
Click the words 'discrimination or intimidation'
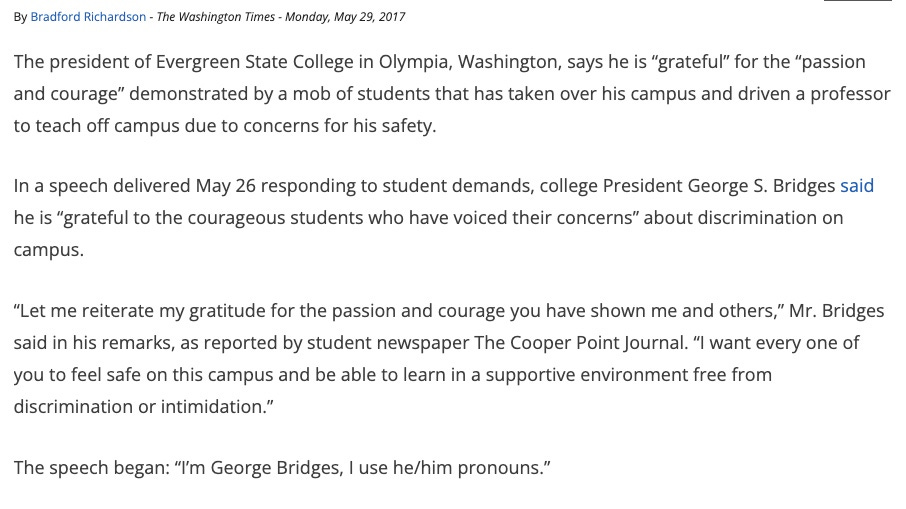click(139, 407)
